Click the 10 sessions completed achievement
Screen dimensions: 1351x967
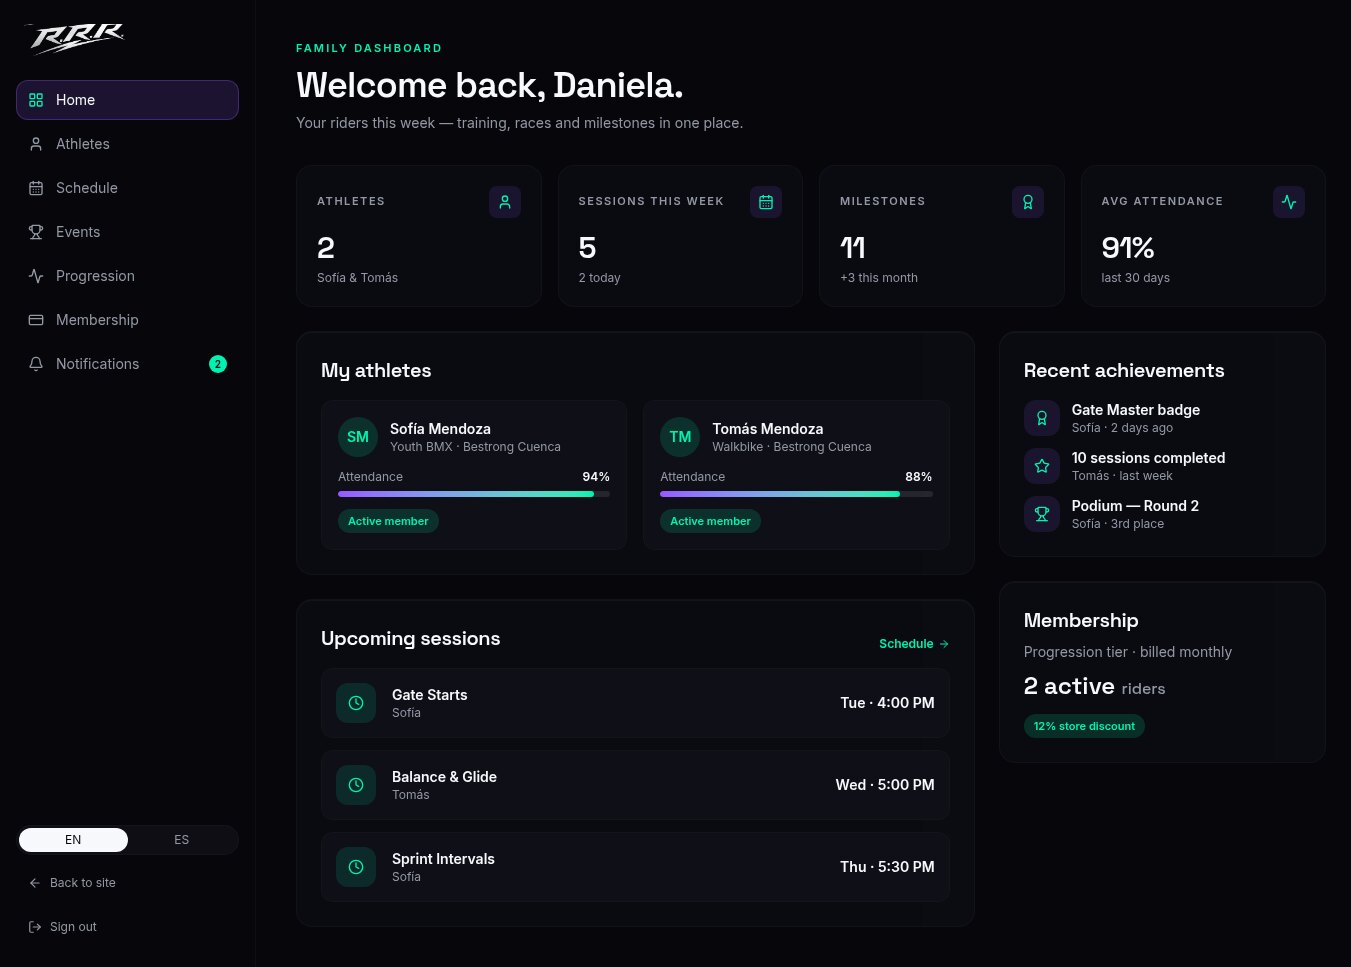pyautogui.click(x=1148, y=458)
